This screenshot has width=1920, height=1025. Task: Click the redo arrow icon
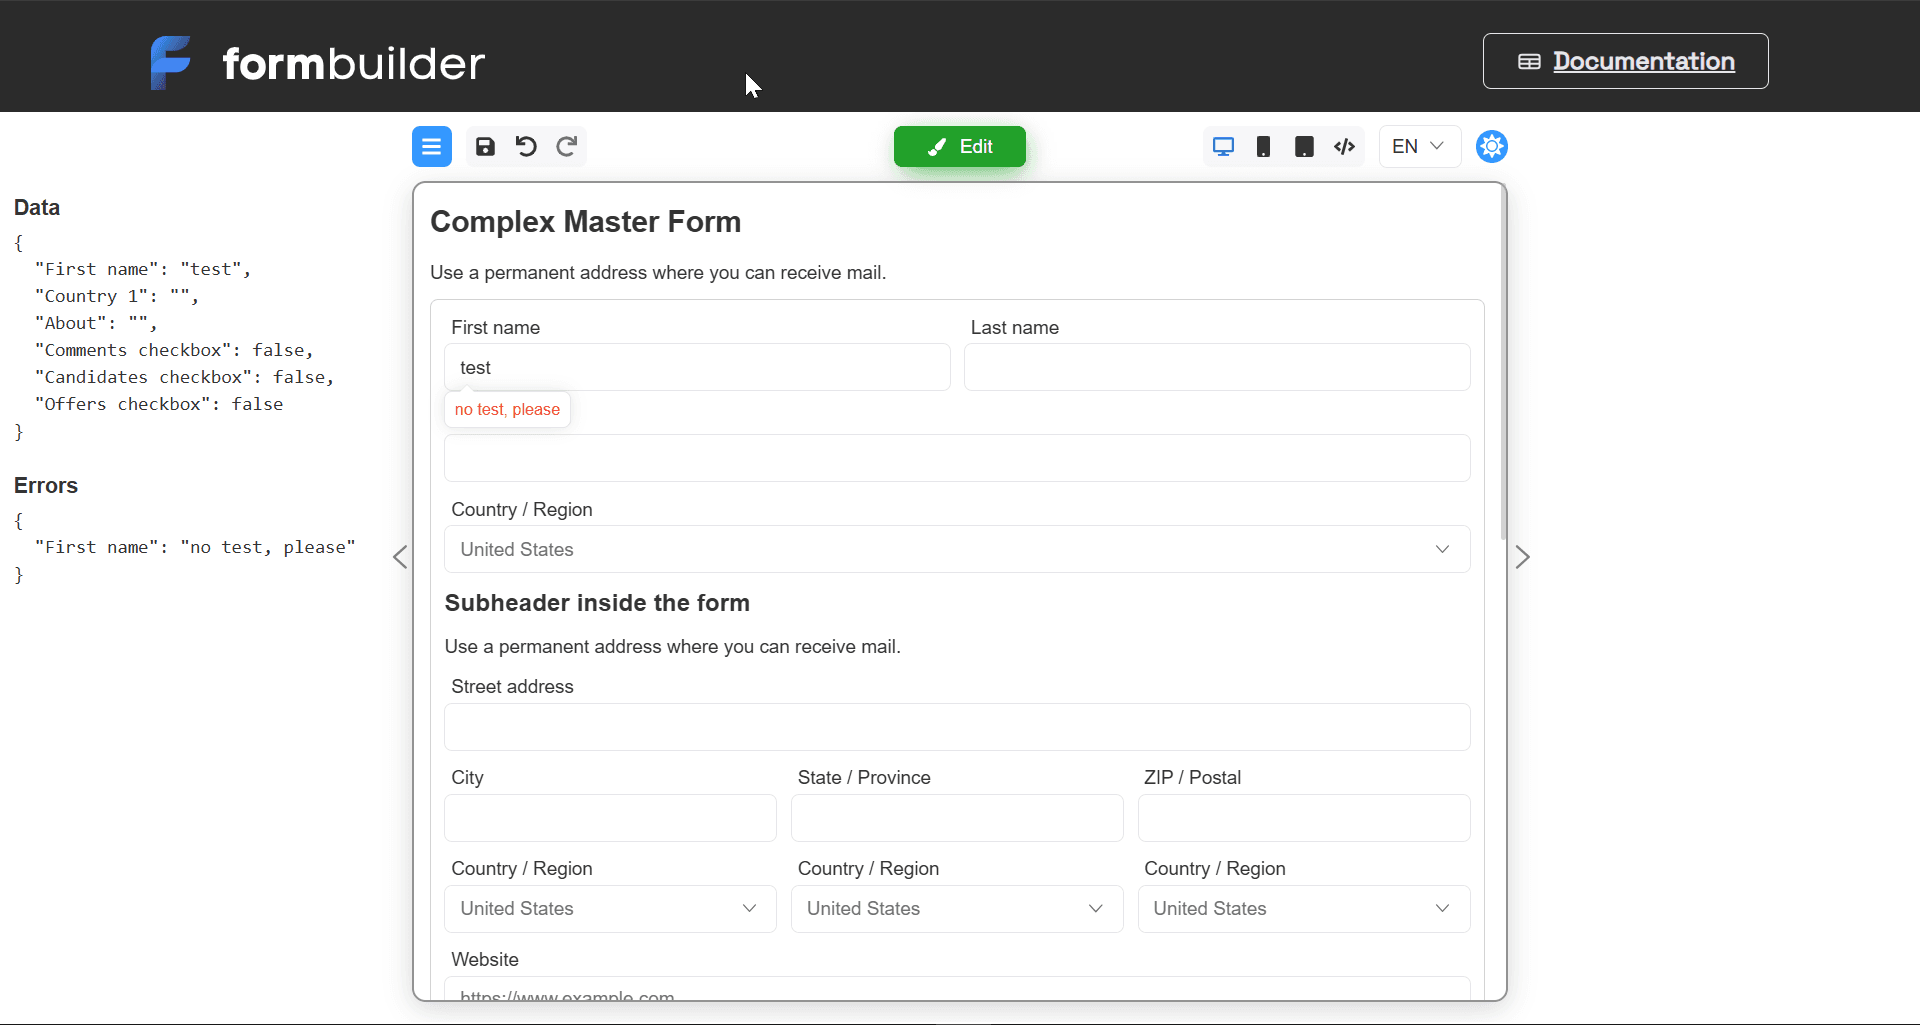(567, 147)
